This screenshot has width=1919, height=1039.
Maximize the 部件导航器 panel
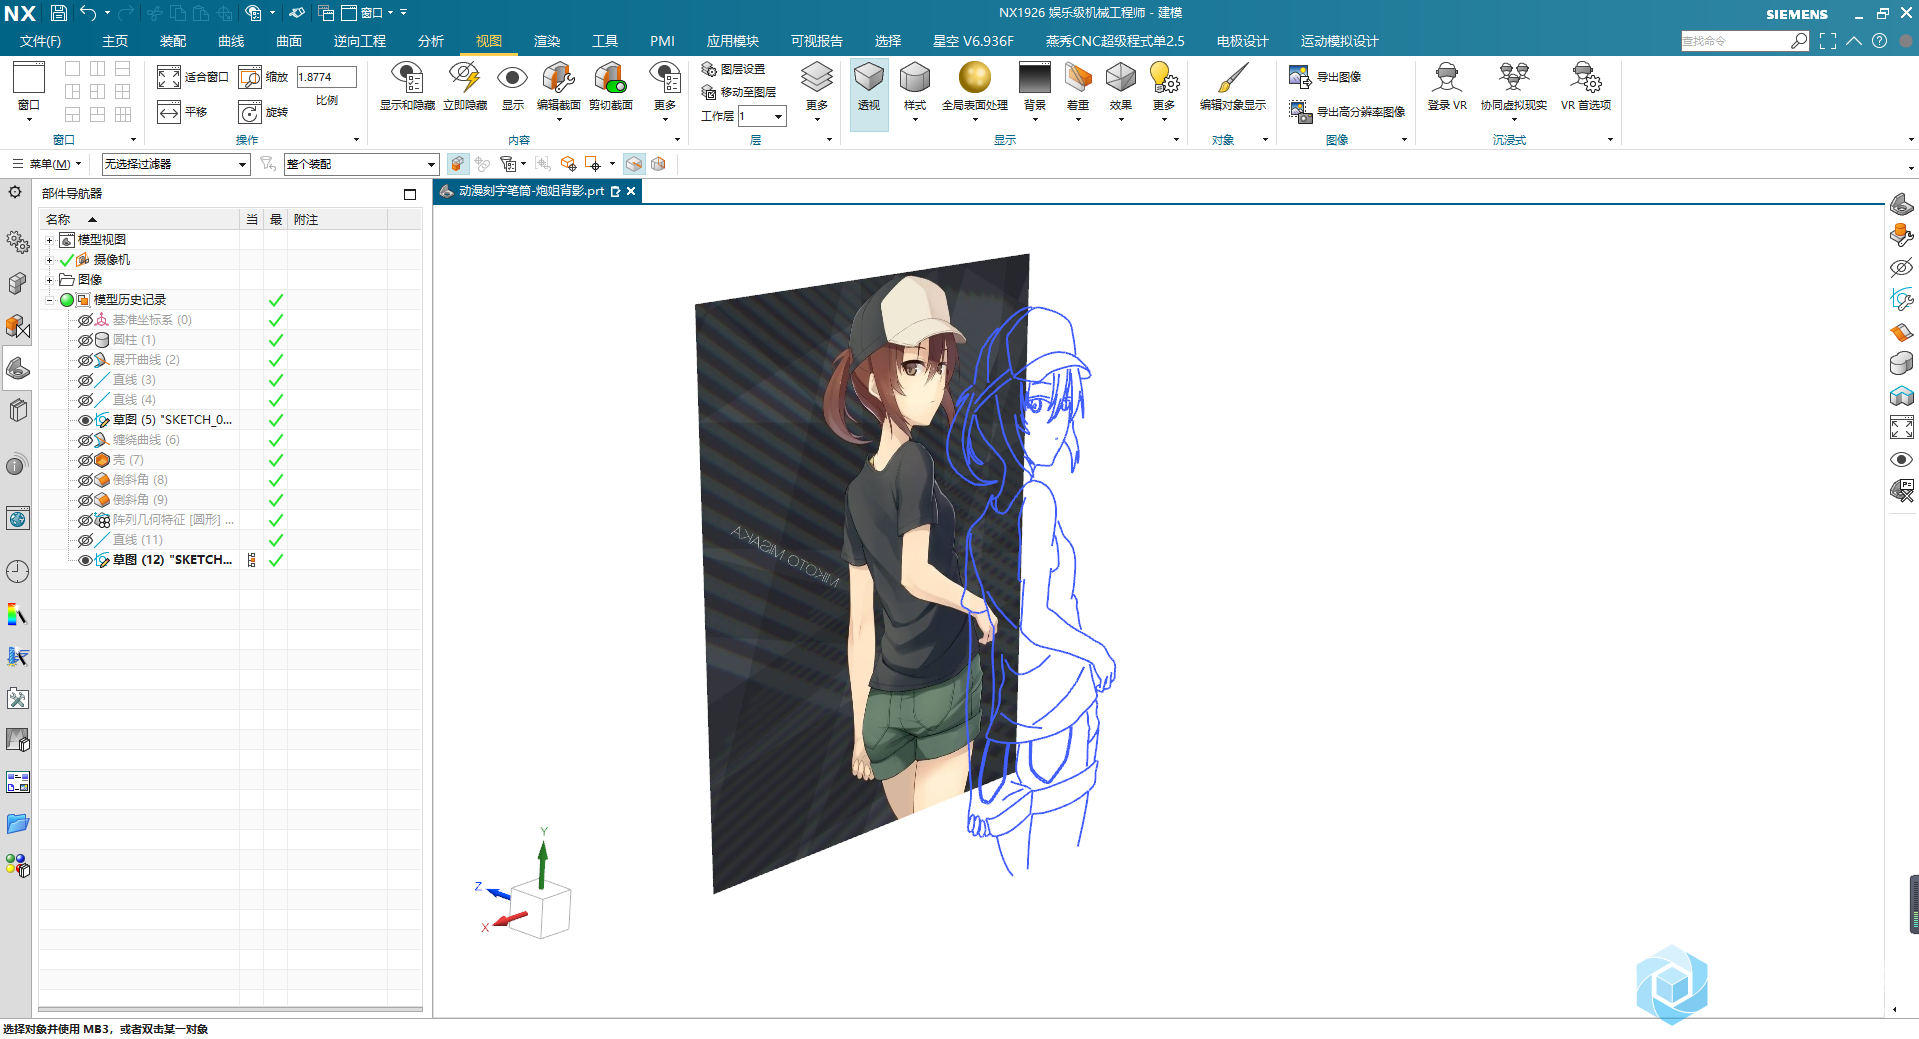coord(410,194)
